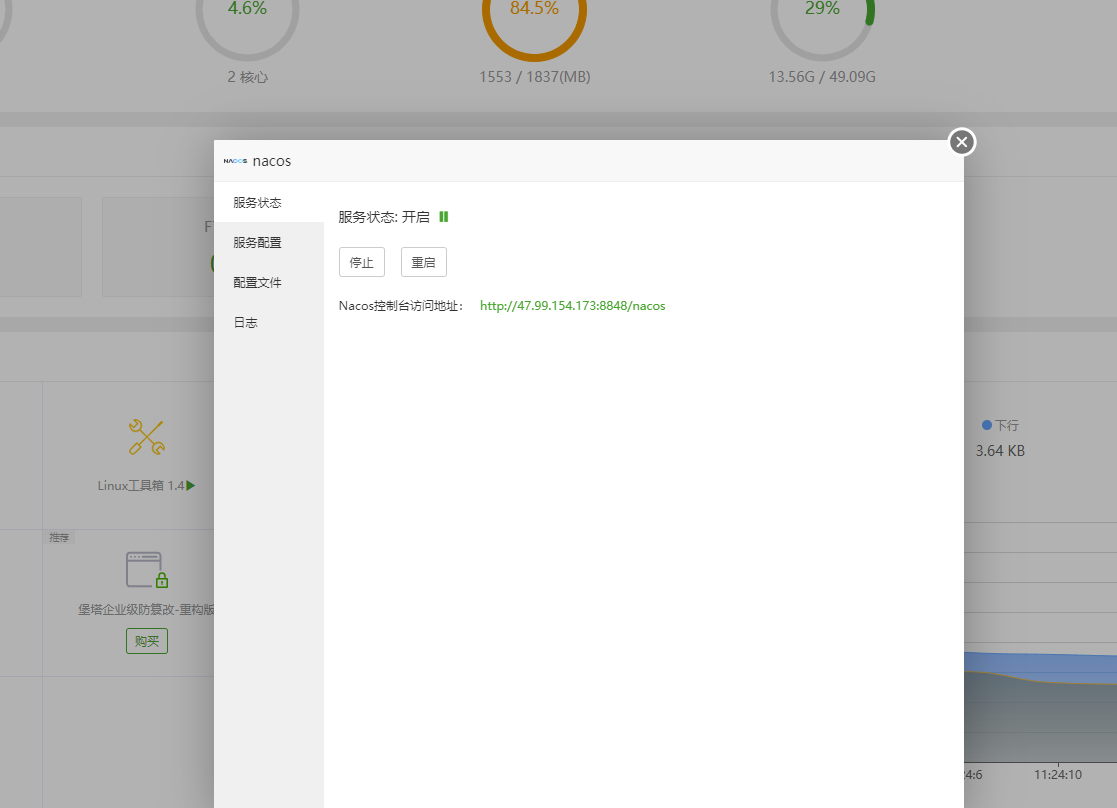1117x808 pixels.
Task: Click the Nacos控制台访问地址 label
Action: pos(401,306)
